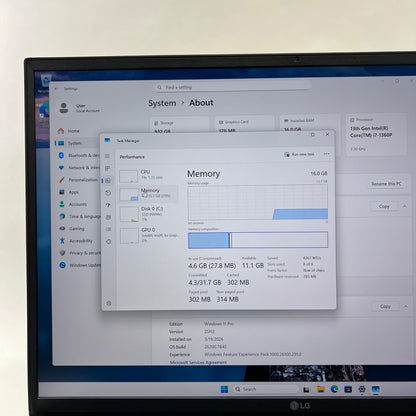Open Windows Start button on taskbar
Image resolution: width=416 pixels, height=416 pixels.
[224, 389]
